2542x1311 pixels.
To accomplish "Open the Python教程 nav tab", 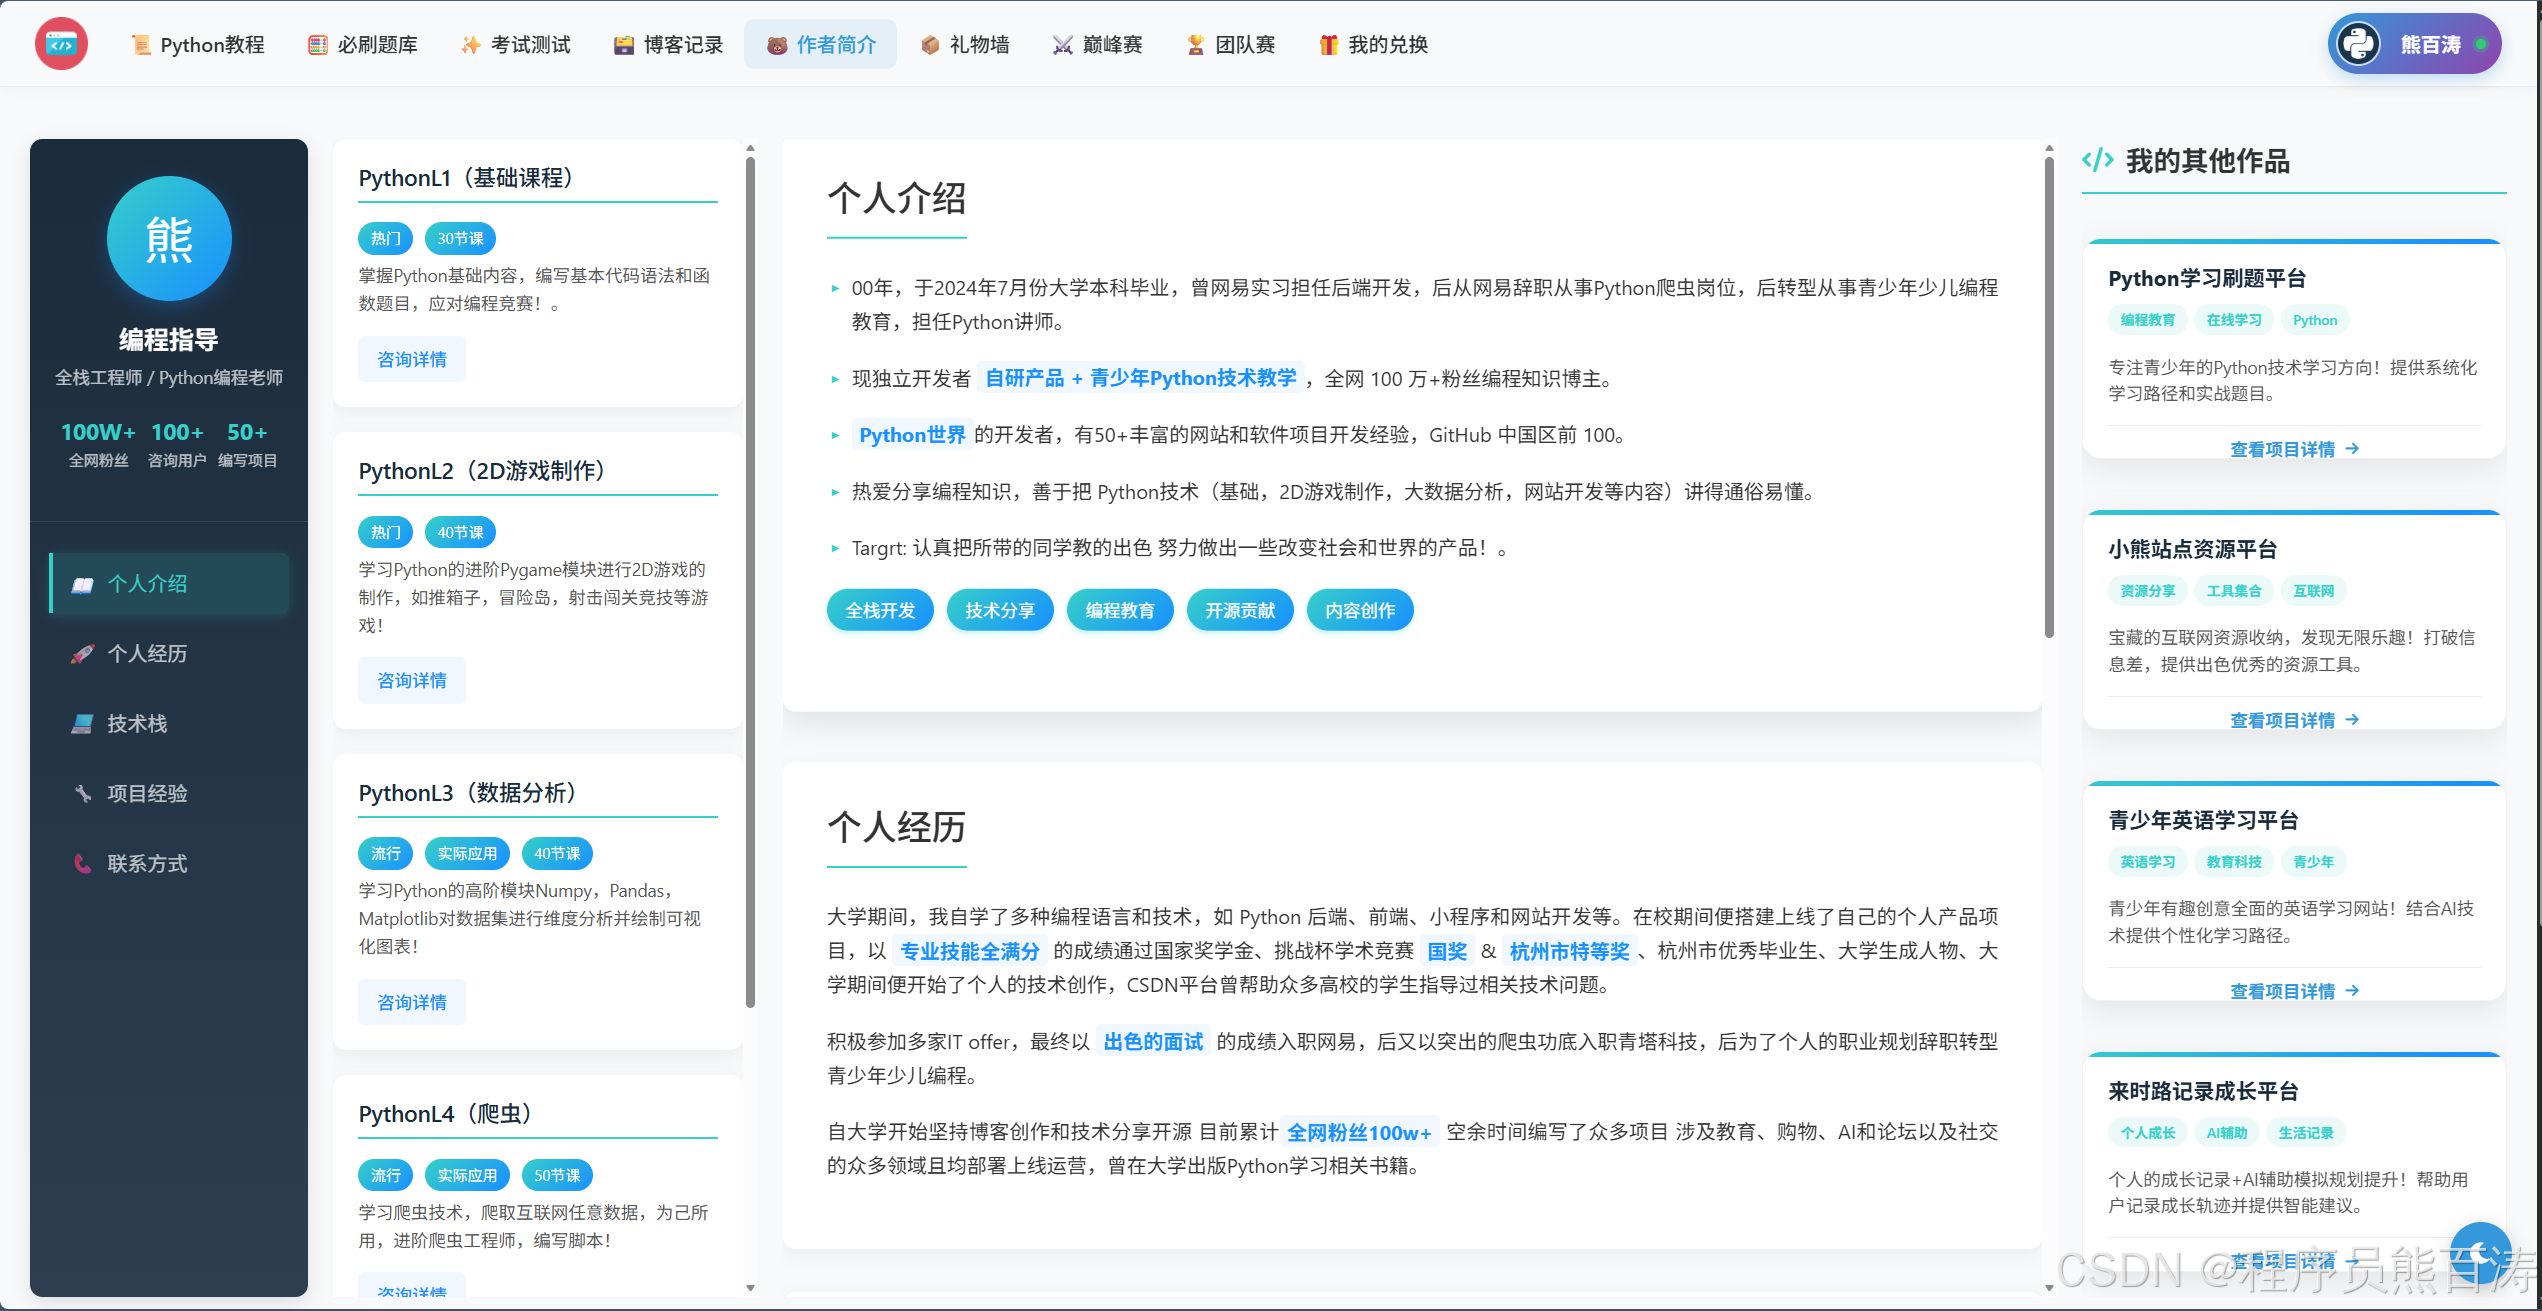I will pos(198,45).
